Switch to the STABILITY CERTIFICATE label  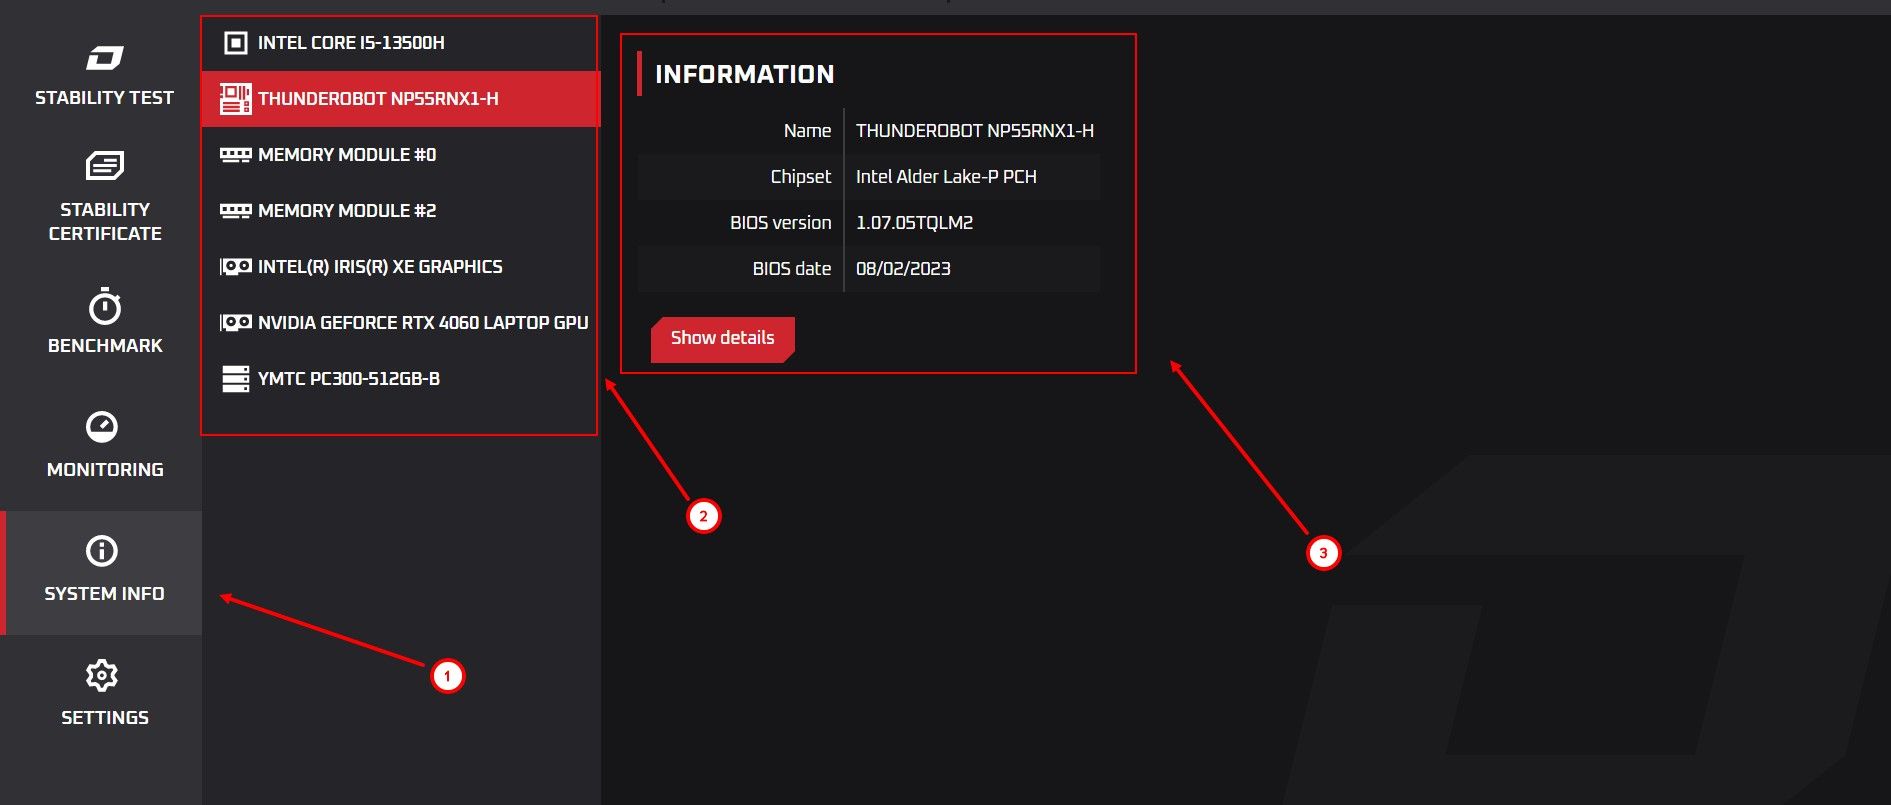(x=105, y=222)
